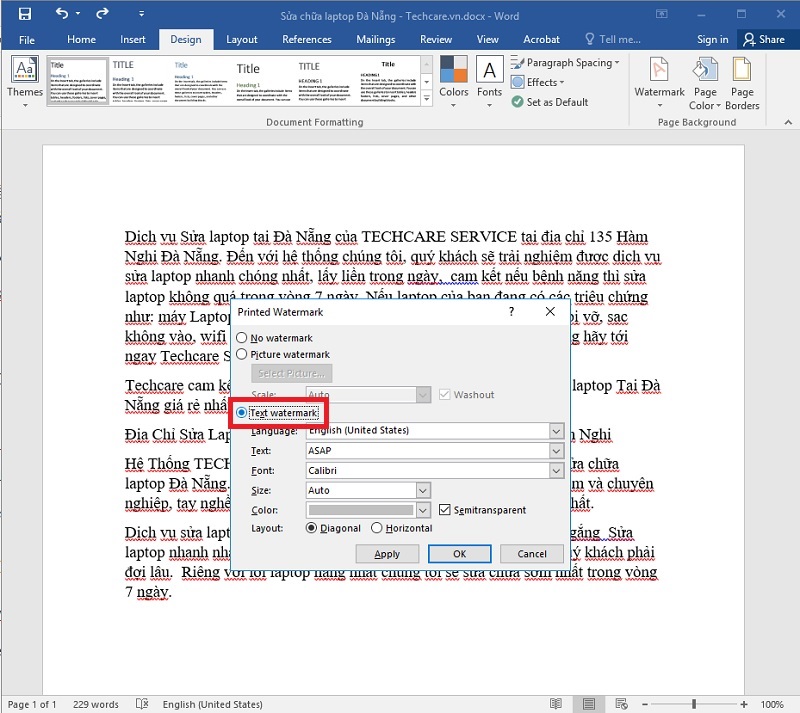Open the References tab
This screenshot has height=713, width=800.
(306, 39)
